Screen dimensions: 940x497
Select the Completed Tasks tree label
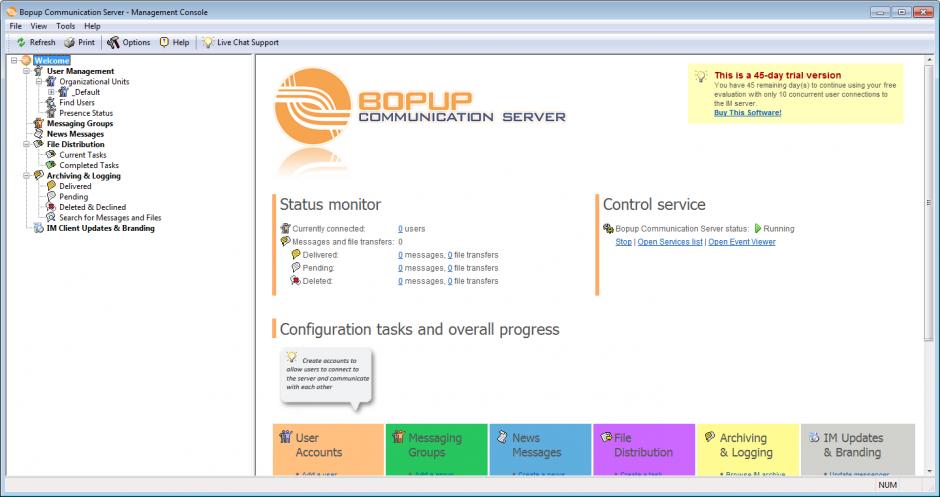(x=89, y=165)
